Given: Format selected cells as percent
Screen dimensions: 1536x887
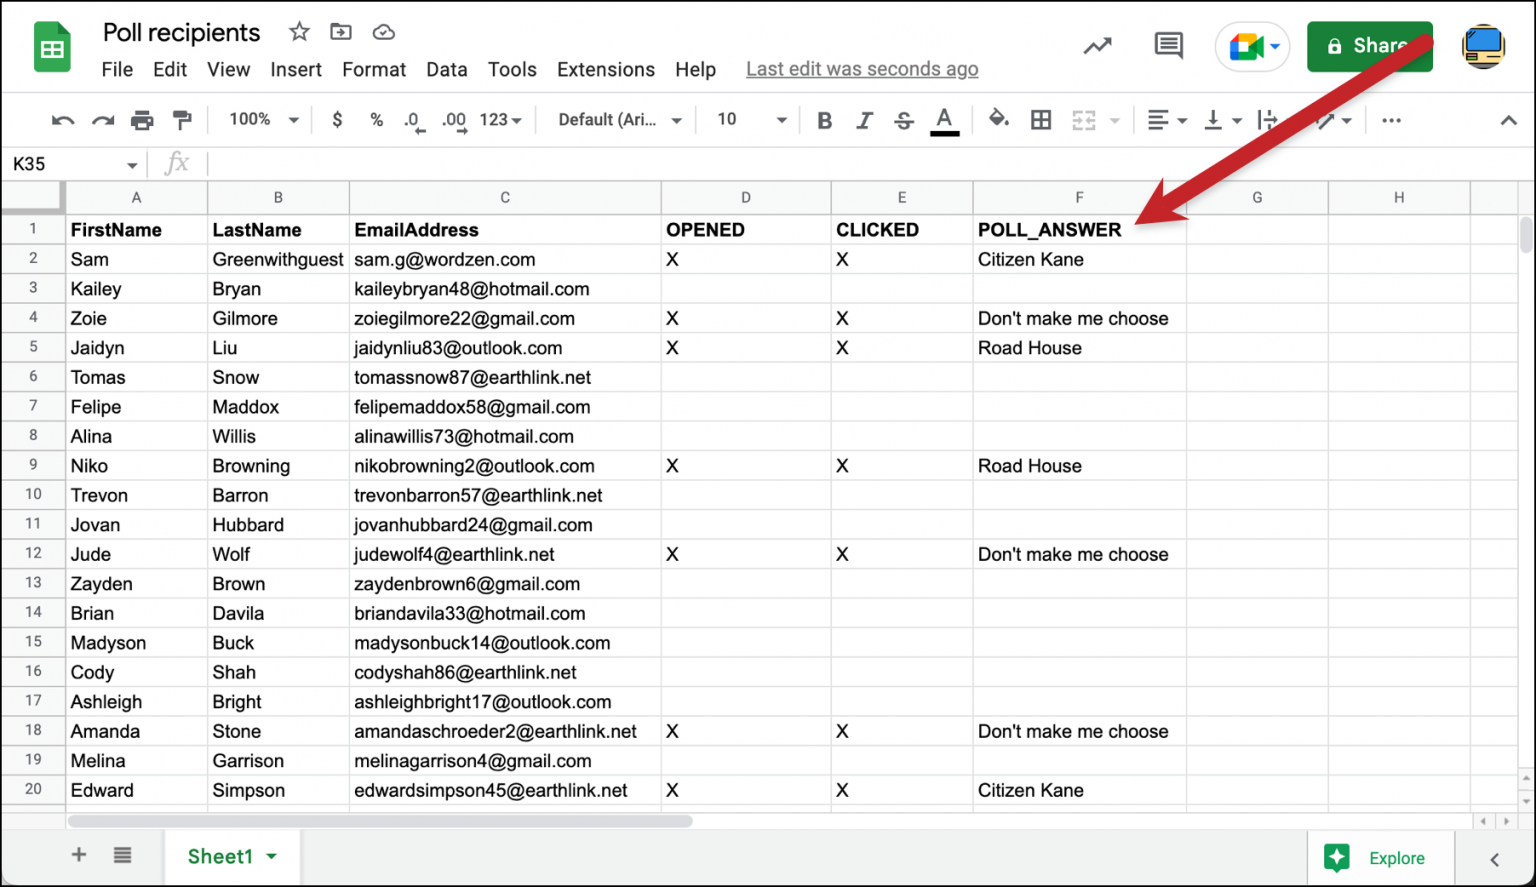Looking at the screenshot, I should (x=376, y=119).
